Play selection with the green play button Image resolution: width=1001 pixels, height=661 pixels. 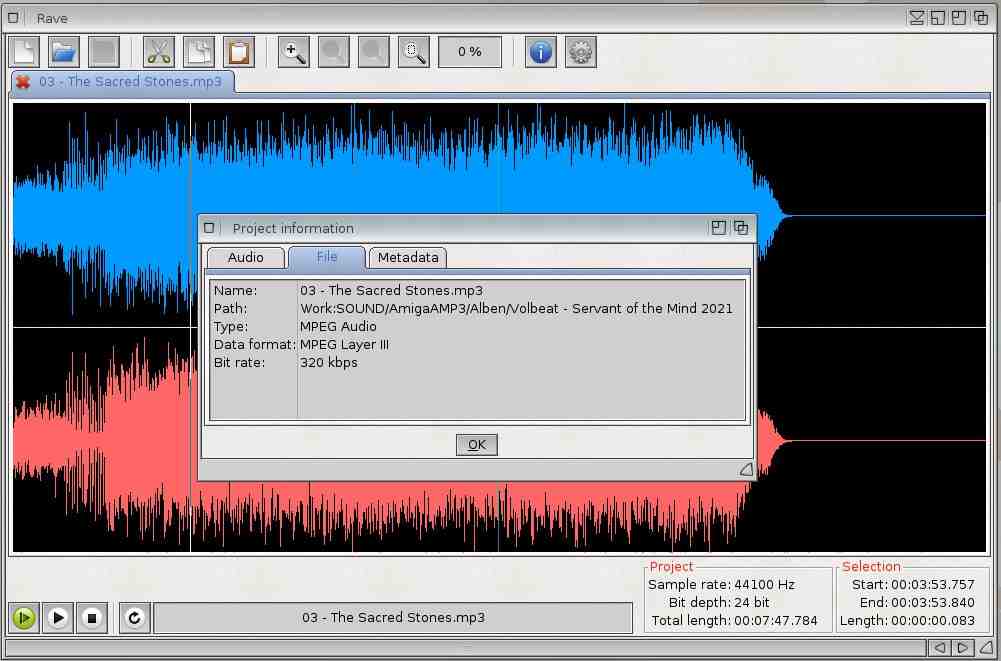point(24,618)
